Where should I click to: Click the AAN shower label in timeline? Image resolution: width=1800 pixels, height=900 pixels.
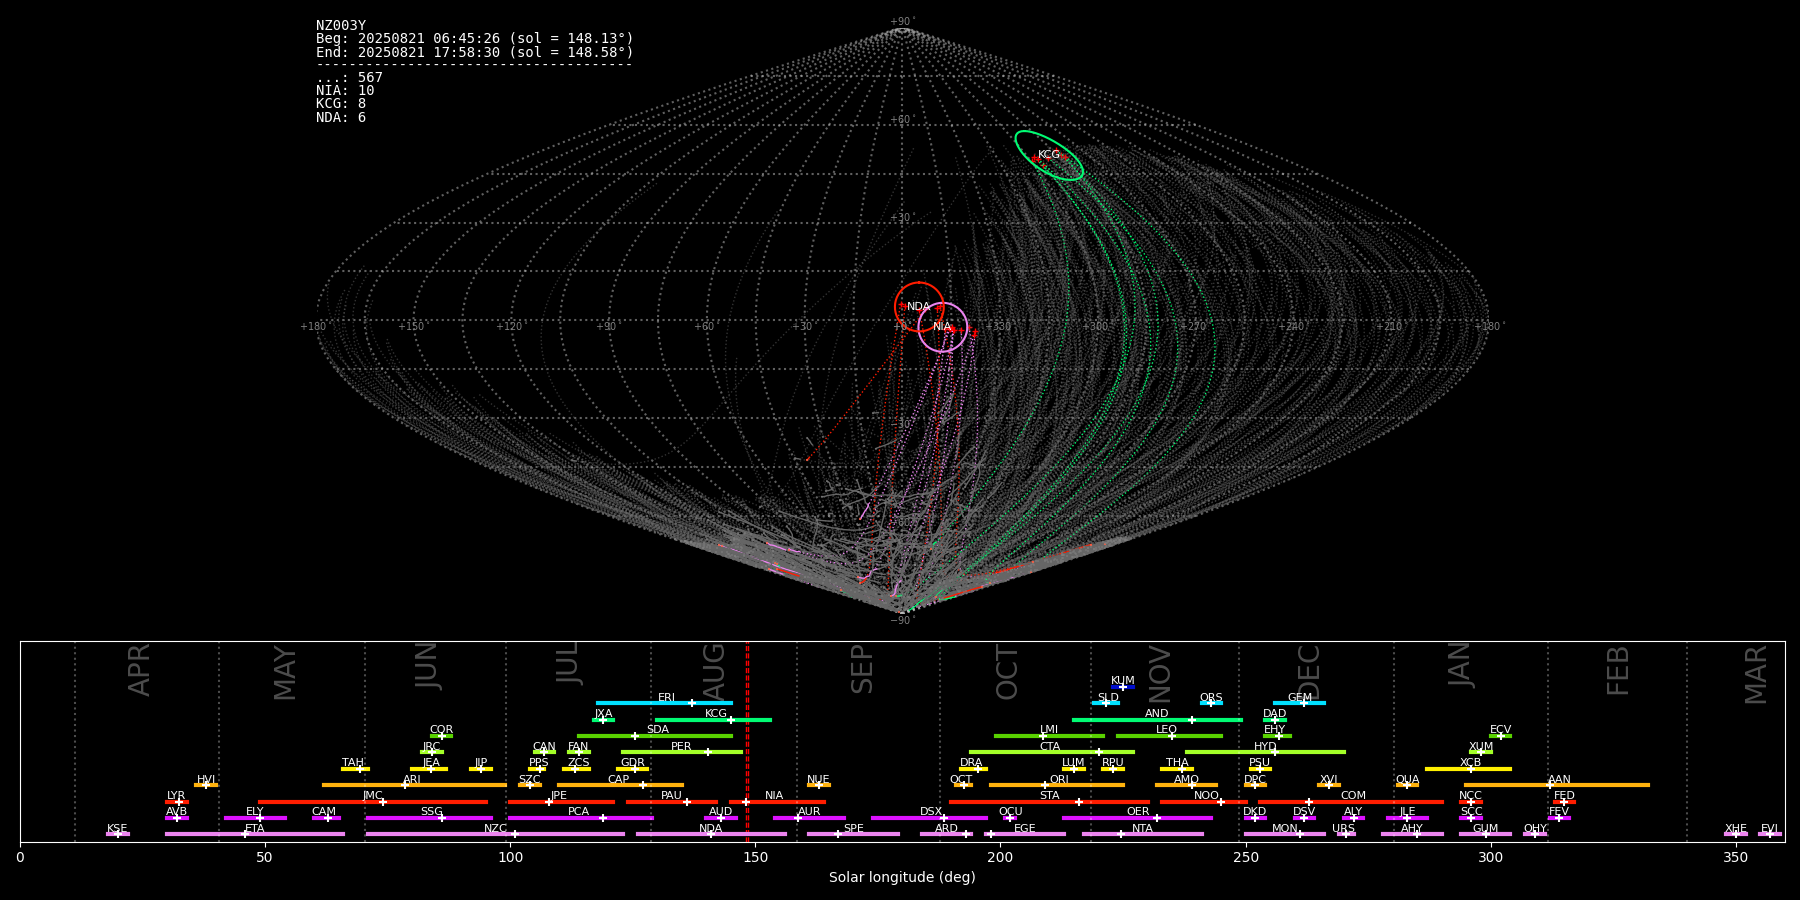click(1560, 780)
